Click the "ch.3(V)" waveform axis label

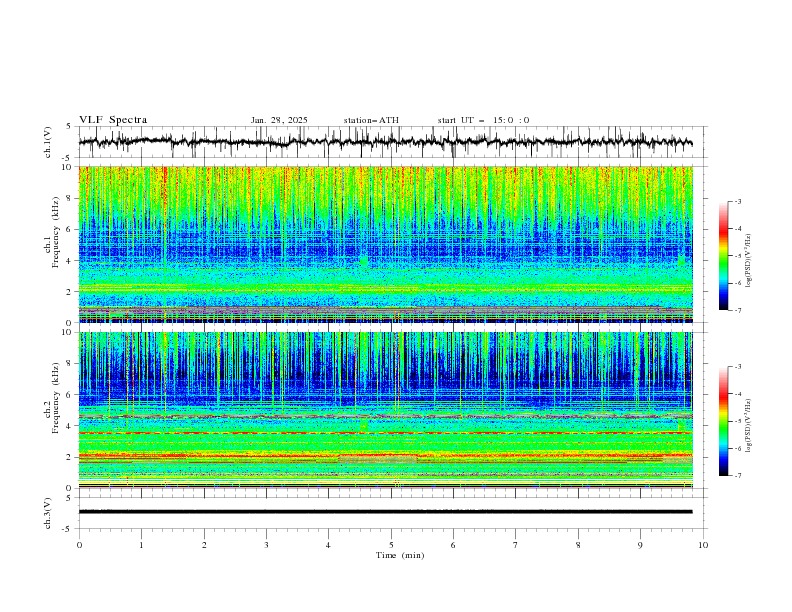click(48, 513)
